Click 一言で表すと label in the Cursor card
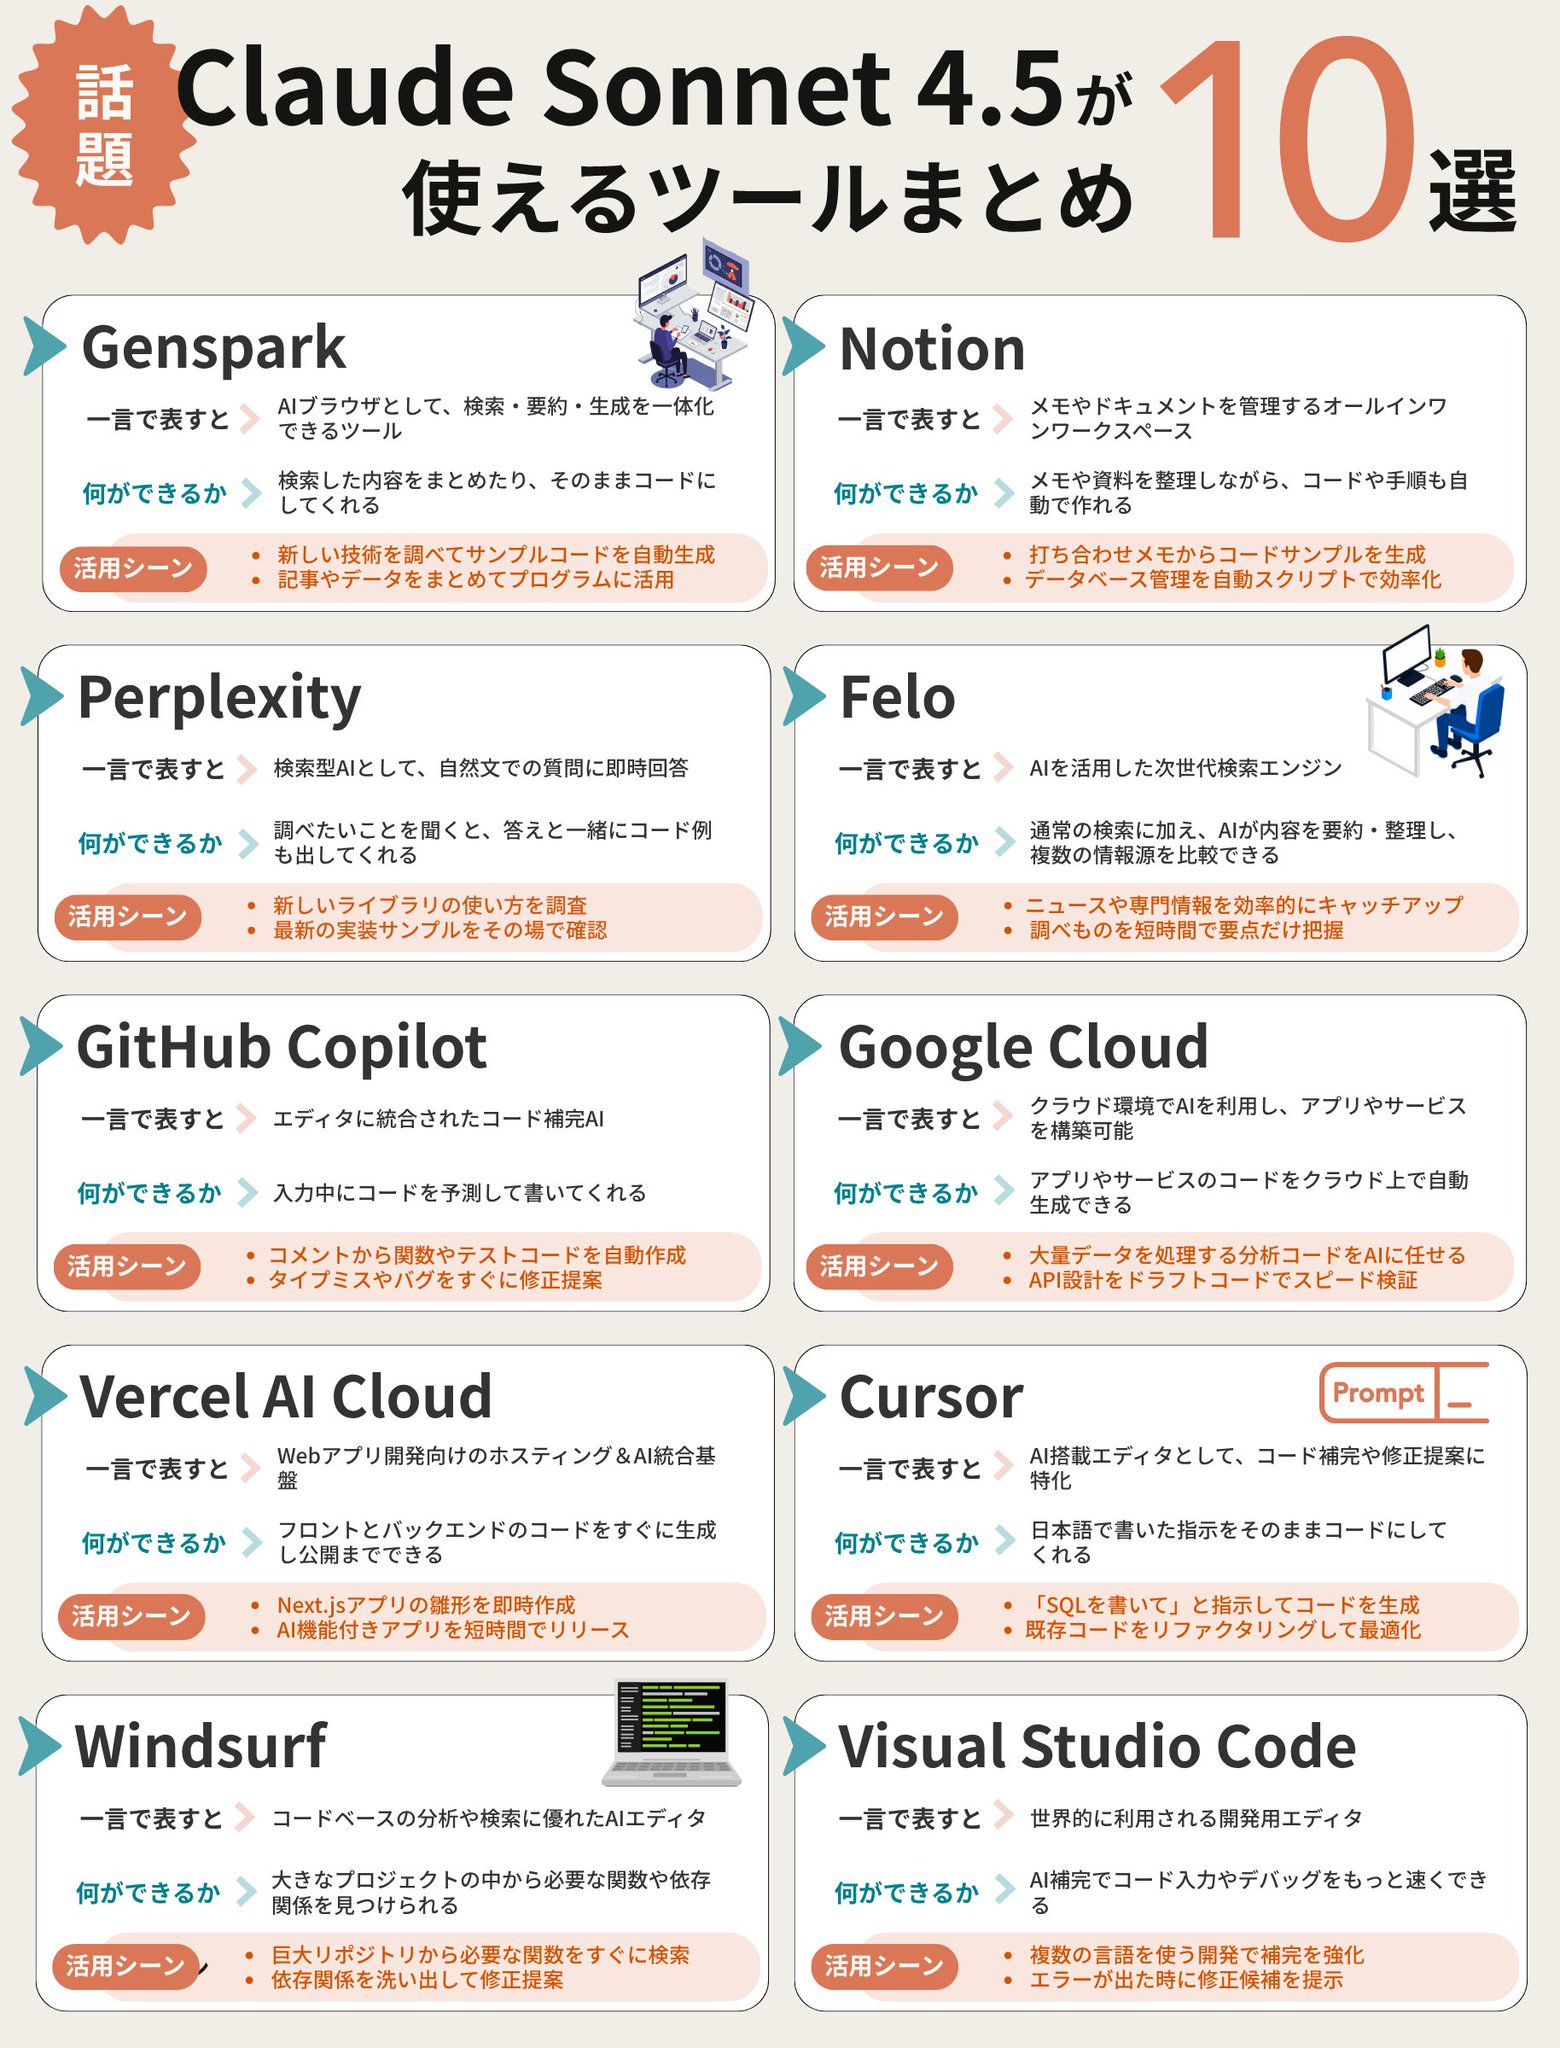The height and width of the screenshot is (2048, 1560). [910, 1469]
